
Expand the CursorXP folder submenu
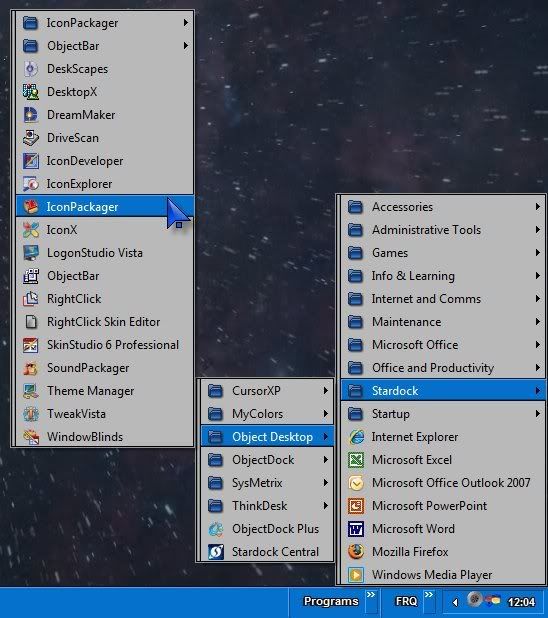[x=267, y=391]
